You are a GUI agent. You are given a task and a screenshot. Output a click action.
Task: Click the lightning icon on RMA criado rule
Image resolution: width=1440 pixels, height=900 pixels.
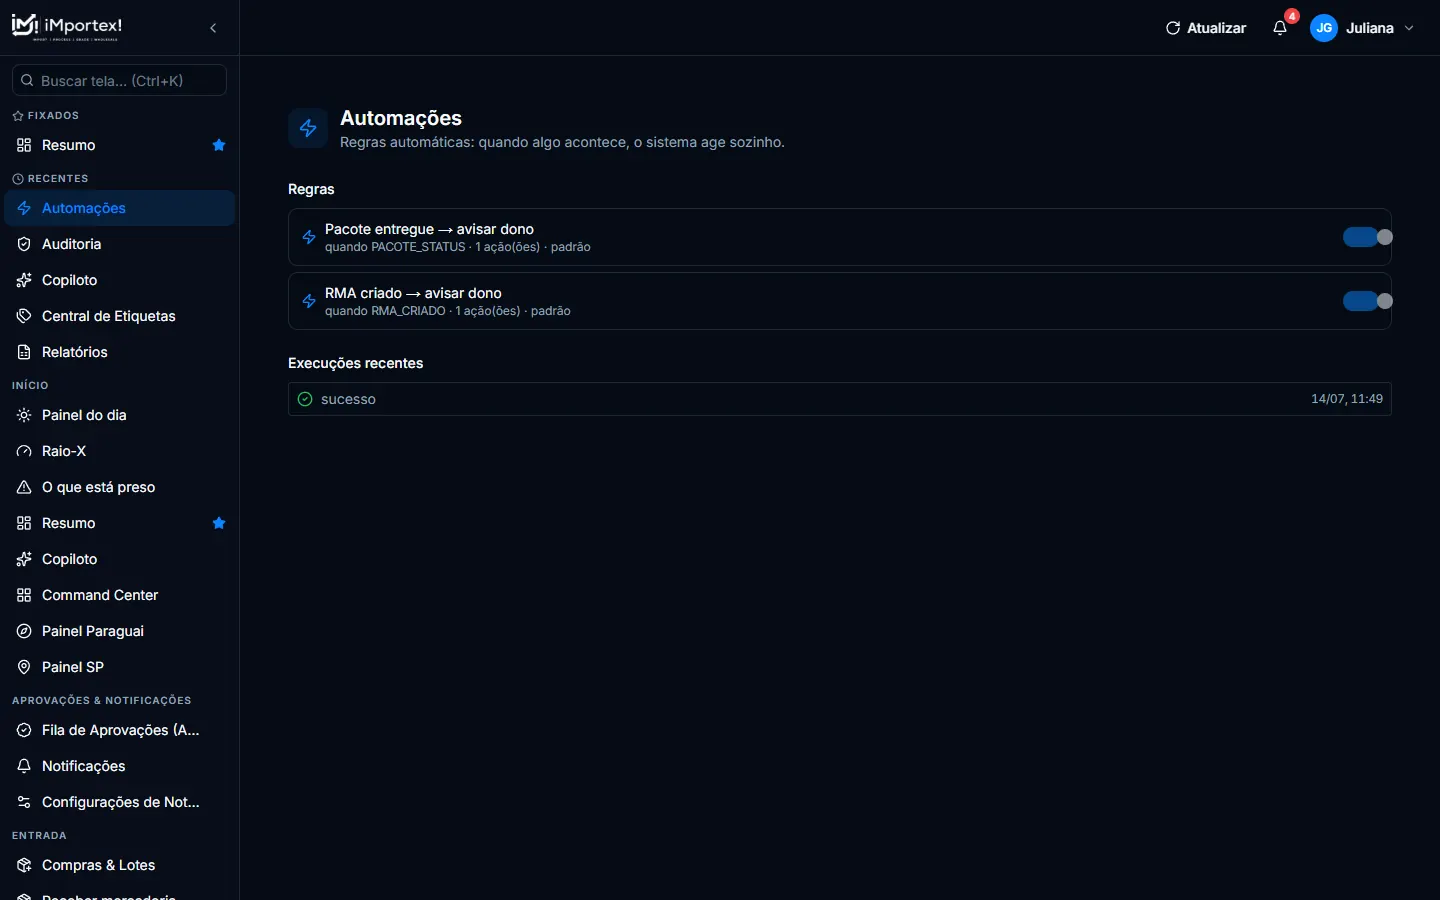309,301
